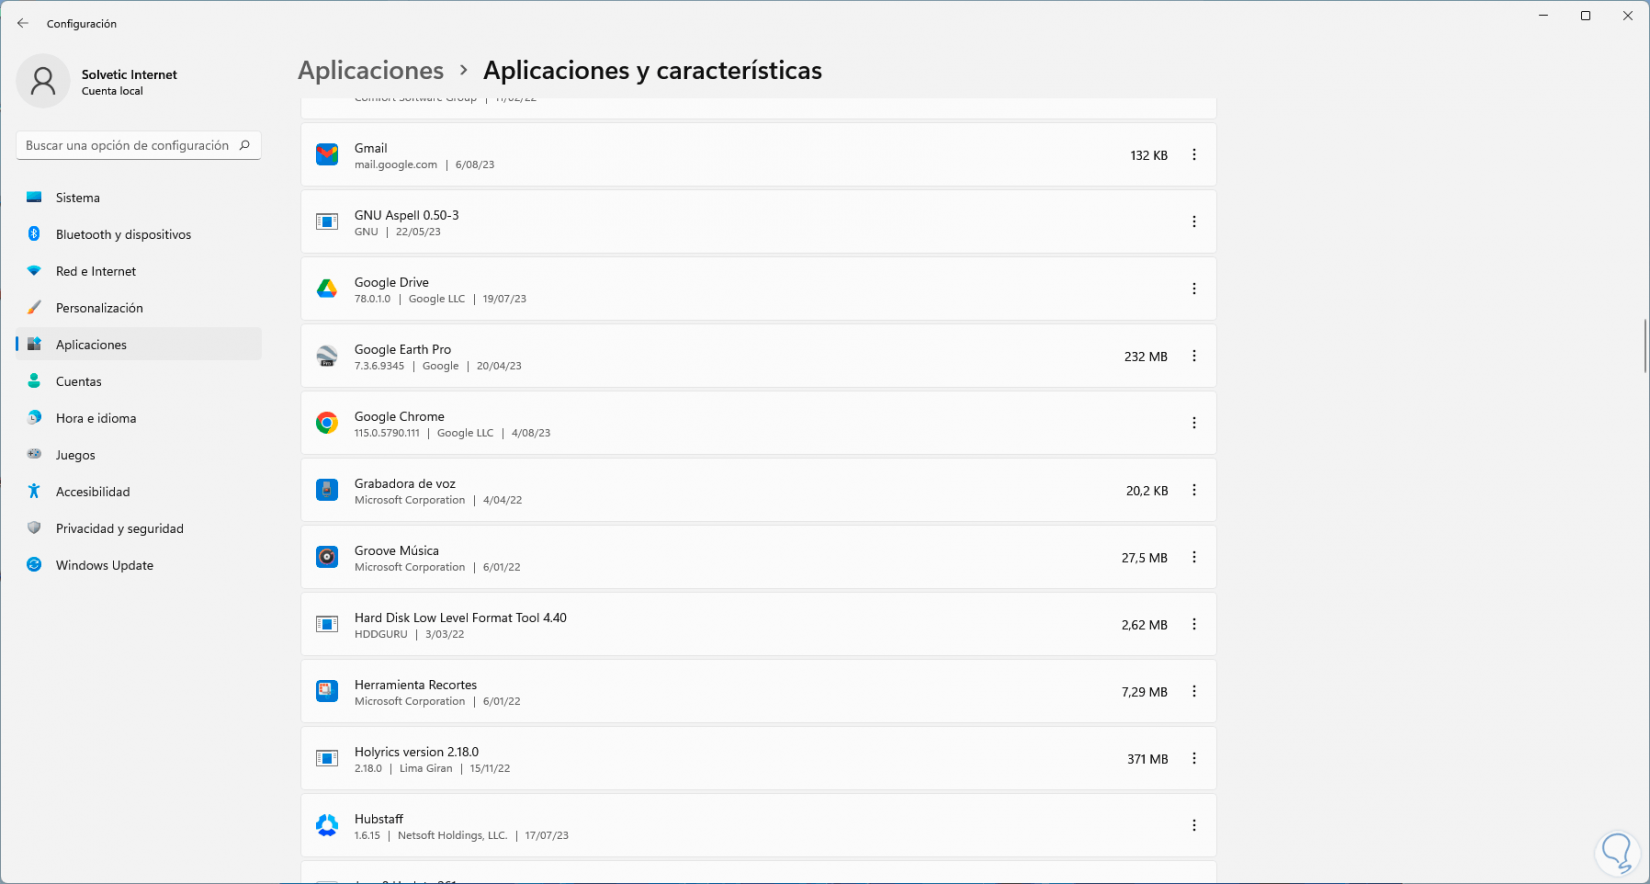Image resolution: width=1650 pixels, height=884 pixels.
Task: Open the three-dot menu for Gmail
Action: pyautogui.click(x=1194, y=155)
